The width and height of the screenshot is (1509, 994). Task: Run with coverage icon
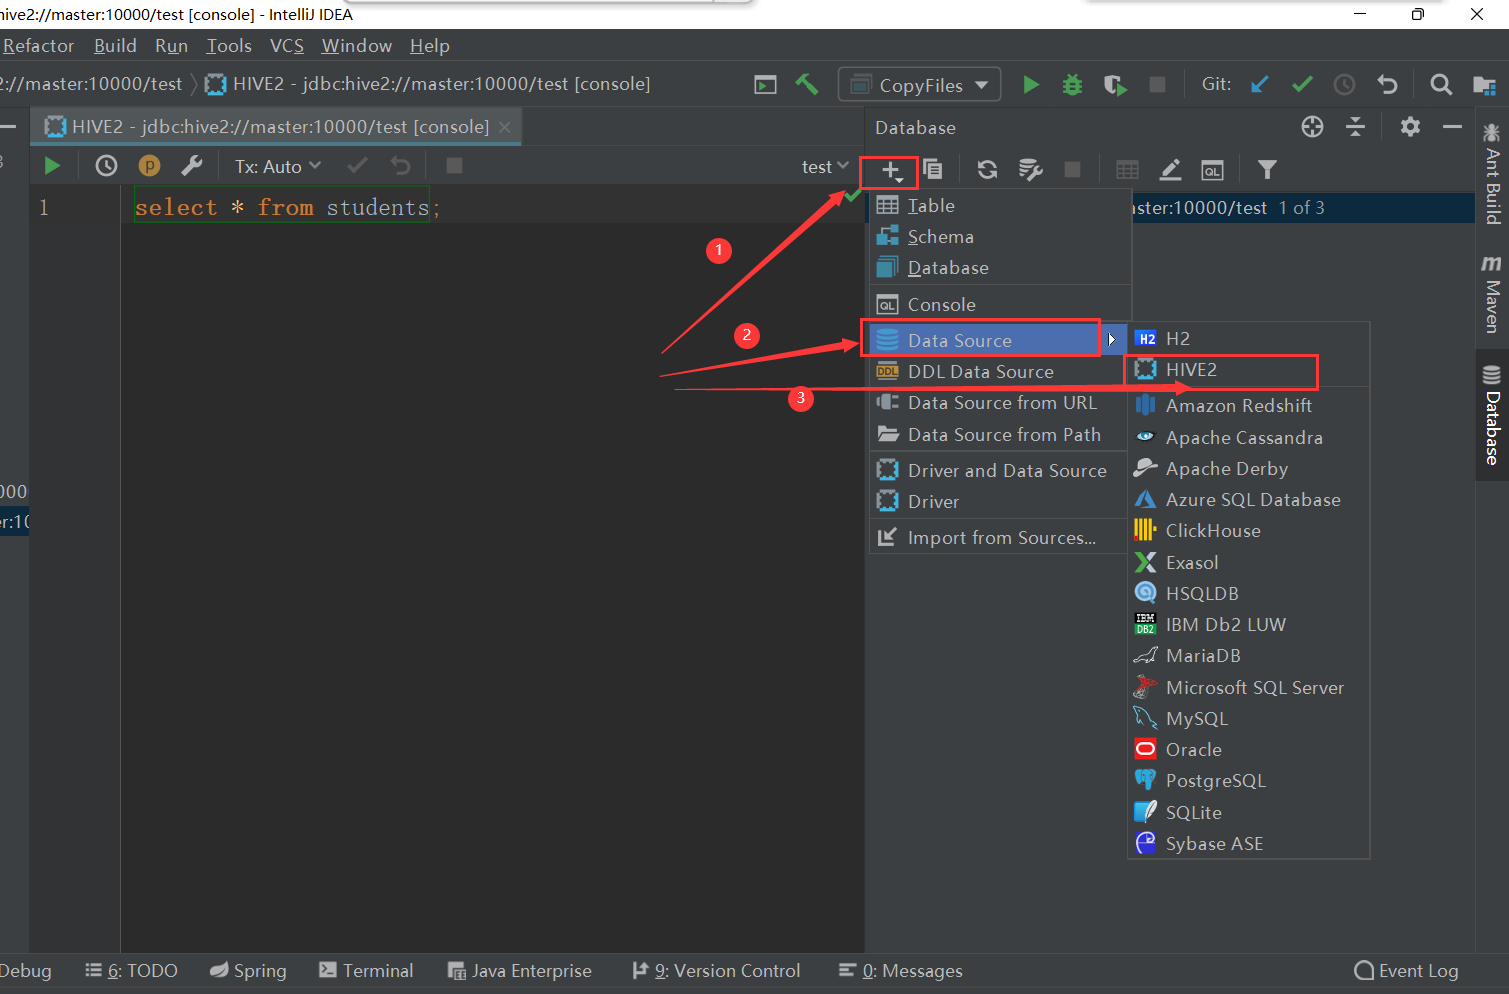1115,85
